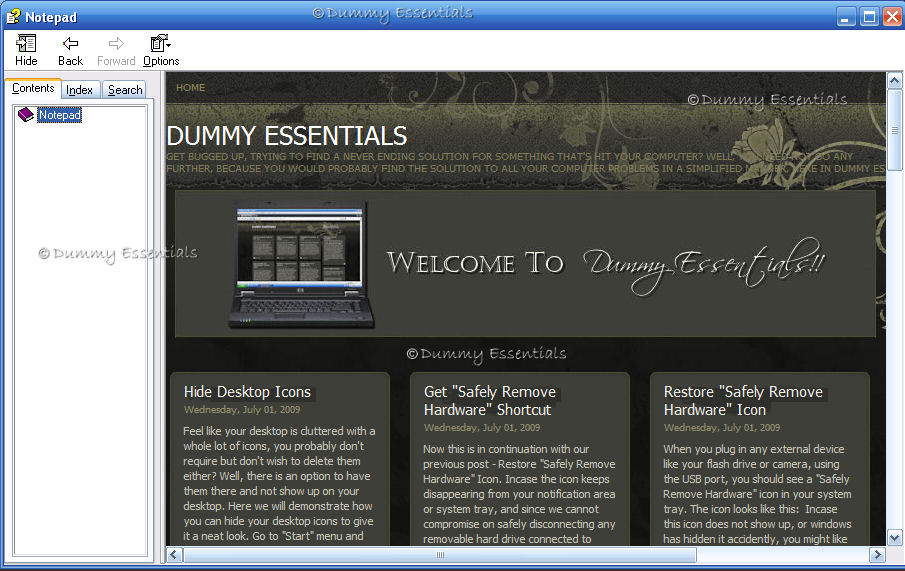Open the Hide Desktop Icons article

click(x=247, y=392)
